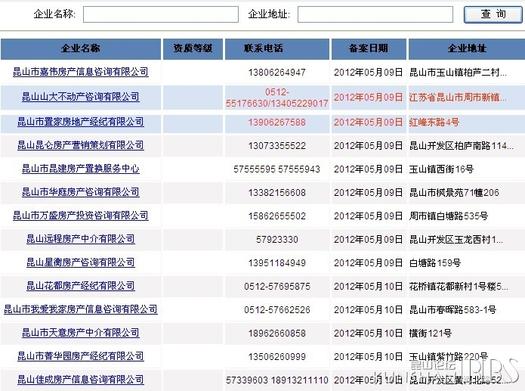Click the 企业地址 column header
The width and height of the screenshot is (525, 391).
(x=467, y=49)
